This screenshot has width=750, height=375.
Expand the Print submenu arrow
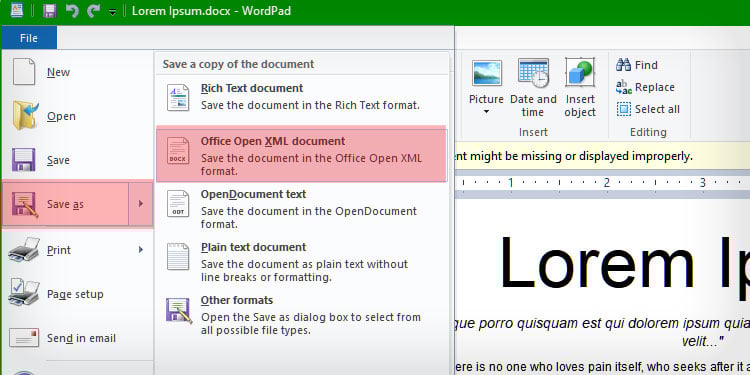(141, 250)
